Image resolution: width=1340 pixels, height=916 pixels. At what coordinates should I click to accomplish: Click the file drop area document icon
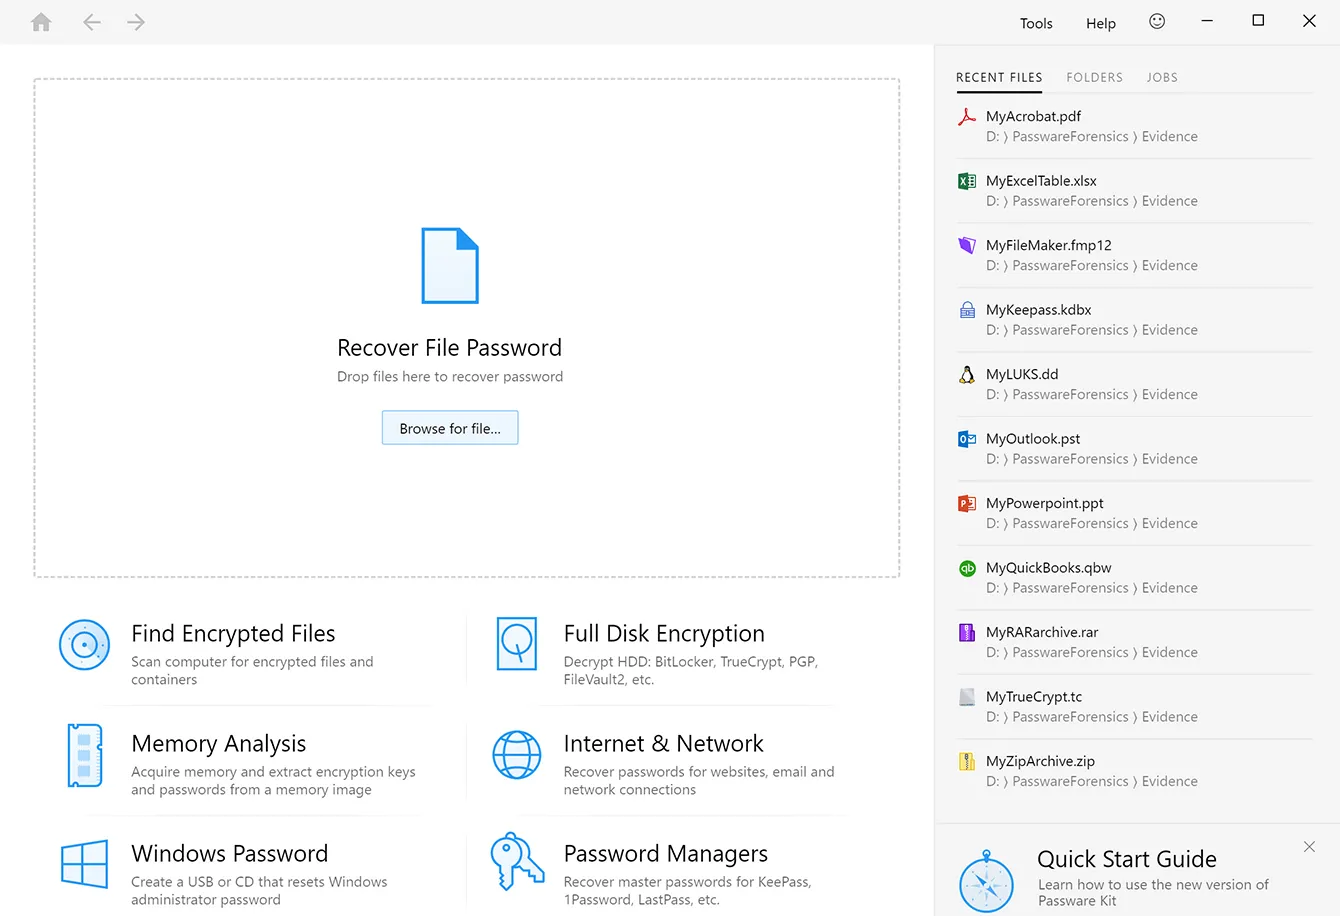pyautogui.click(x=450, y=266)
